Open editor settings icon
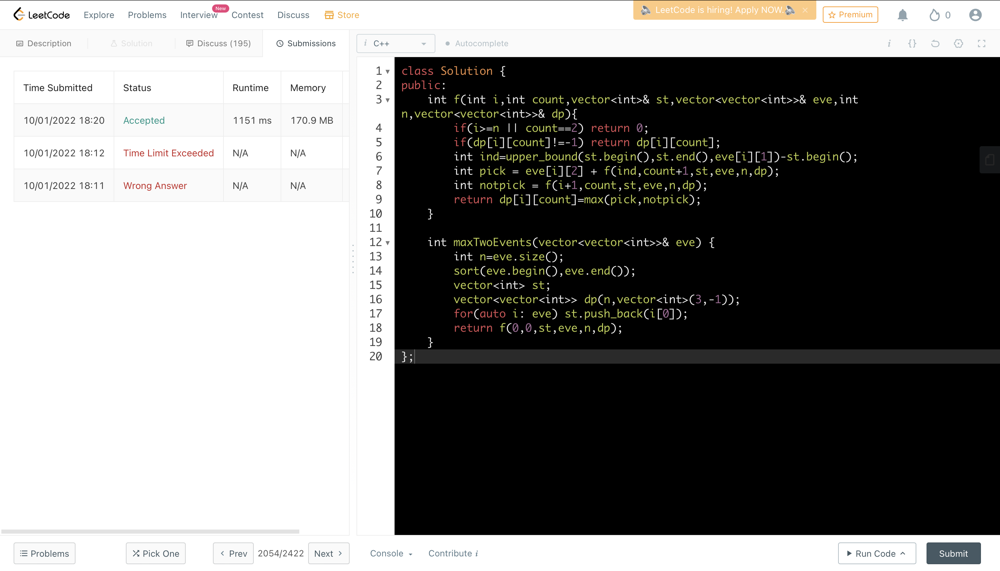This screenshot has height=571, width=1000. coord(959,43)
